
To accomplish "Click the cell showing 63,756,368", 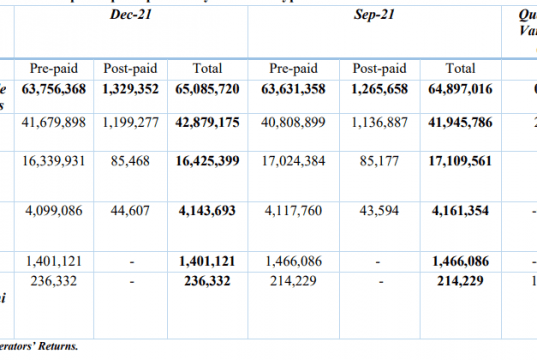I will pyautogui.click(x=54, y=89).
